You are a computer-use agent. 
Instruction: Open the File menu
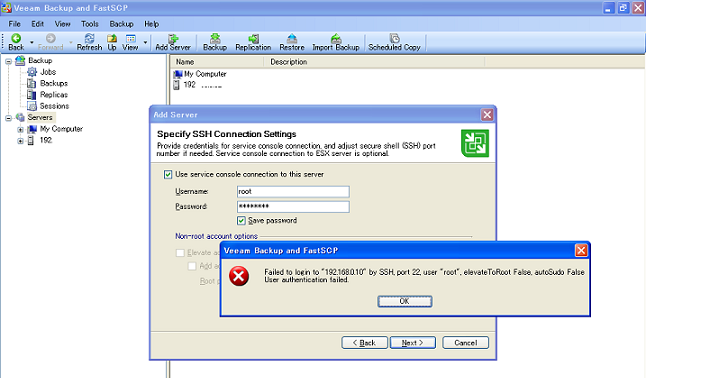15,24
